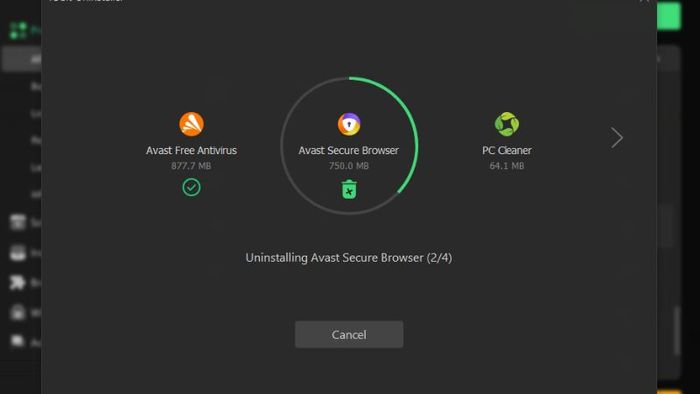700x394 pixels.
Task: Click the 750.0 MB size label
Action: 349,166
